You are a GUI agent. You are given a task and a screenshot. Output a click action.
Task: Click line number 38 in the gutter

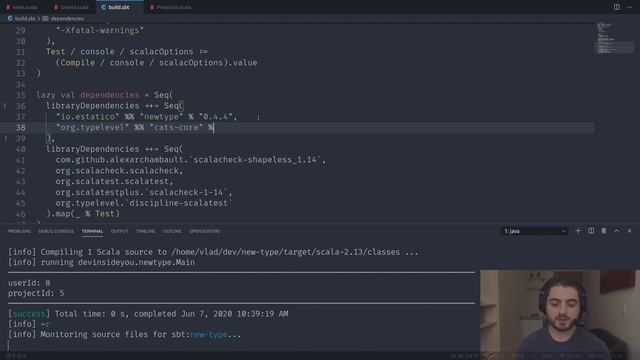20,127
